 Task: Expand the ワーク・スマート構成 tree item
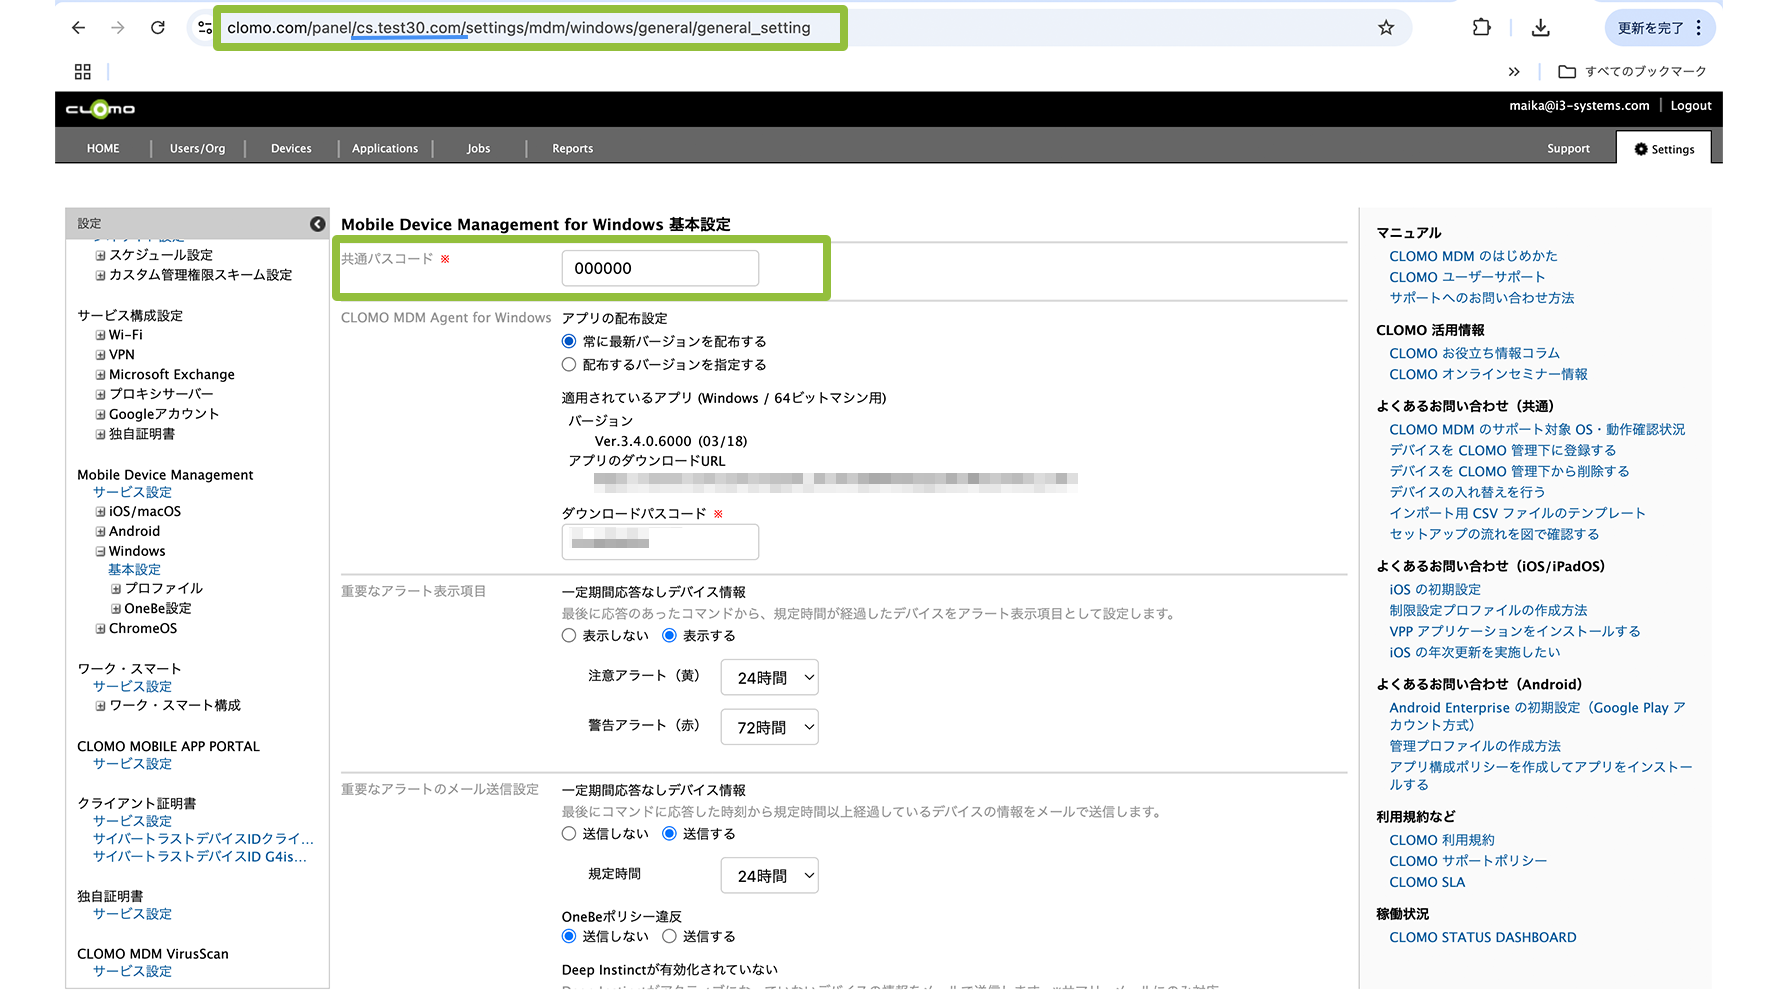pyautogui.click(x=100, y=706)
